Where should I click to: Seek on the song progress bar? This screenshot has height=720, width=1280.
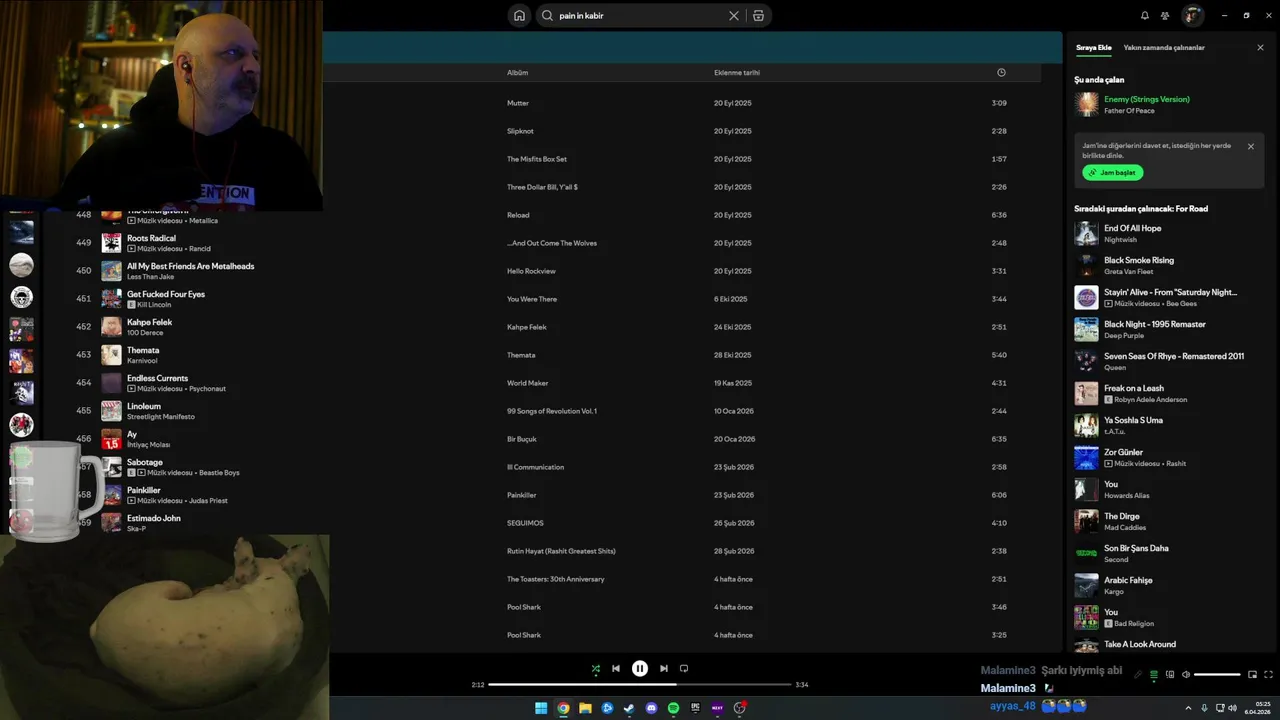640,685
